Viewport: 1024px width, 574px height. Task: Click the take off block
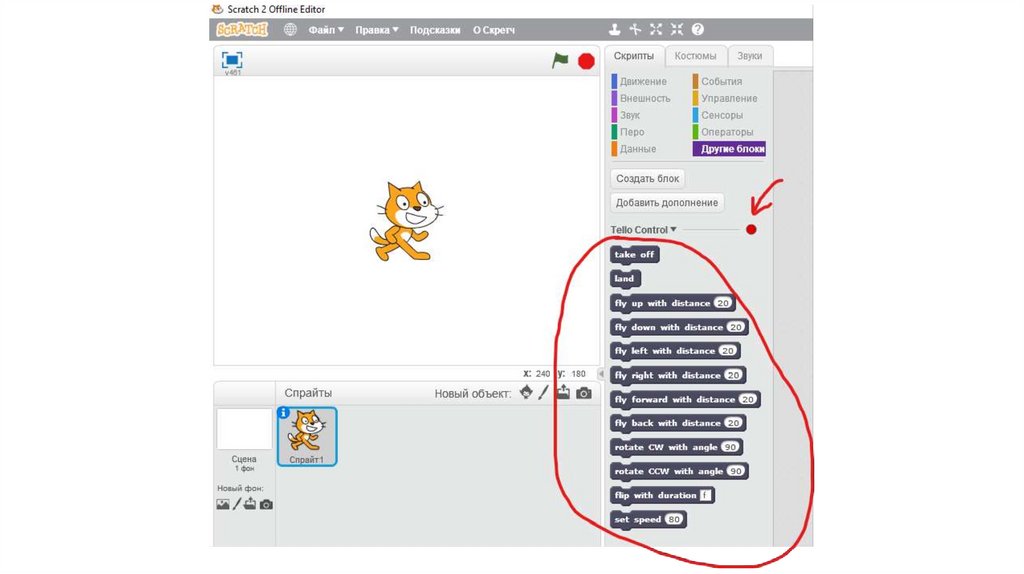(x=634, y=255)
